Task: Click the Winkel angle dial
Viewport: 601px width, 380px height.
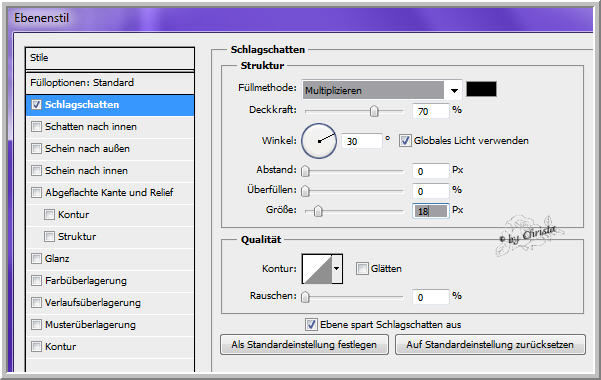Action: pos(319,141)
